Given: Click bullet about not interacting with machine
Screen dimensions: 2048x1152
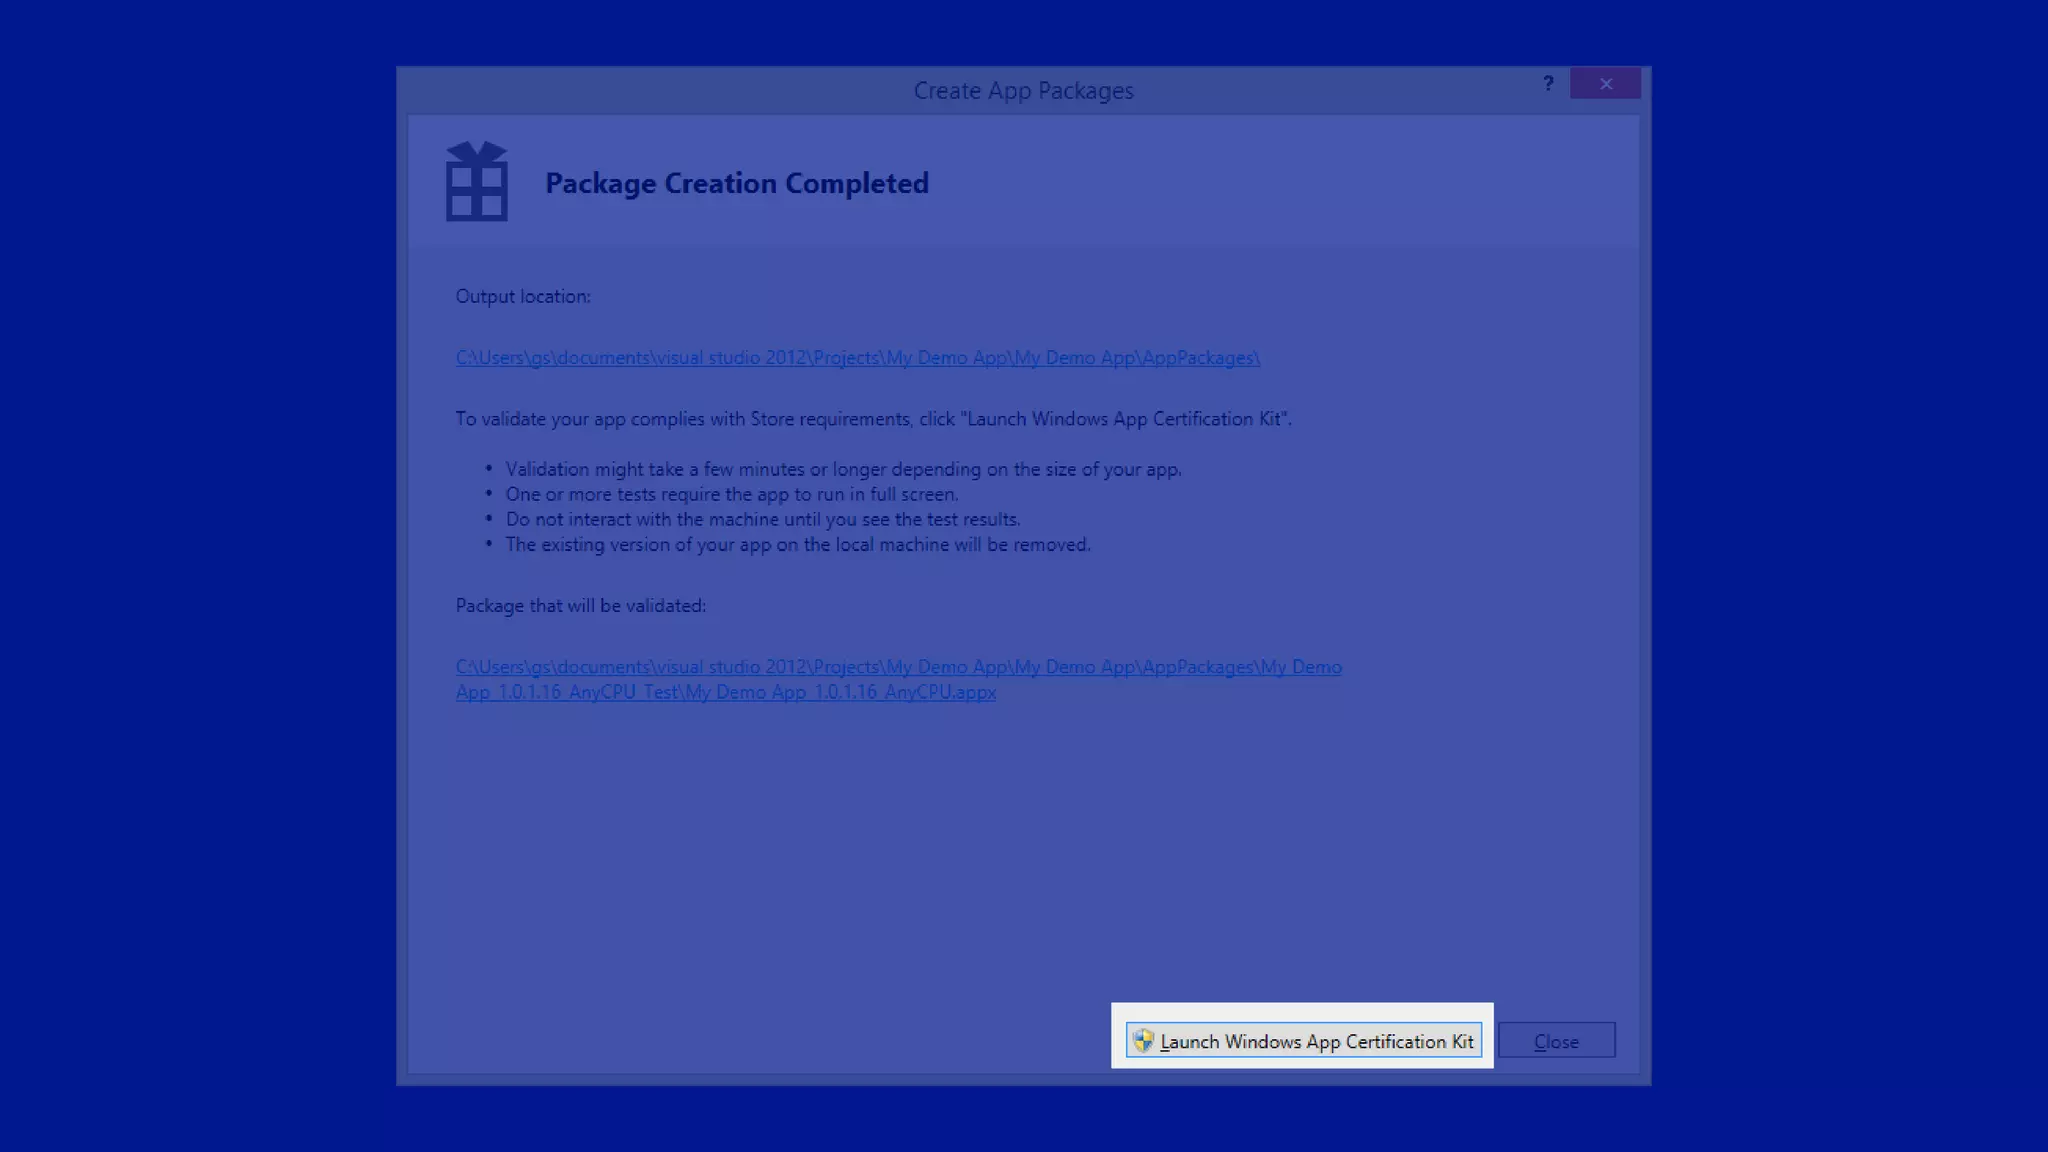Looking at the screenshot, I should (x=762, y=519).
